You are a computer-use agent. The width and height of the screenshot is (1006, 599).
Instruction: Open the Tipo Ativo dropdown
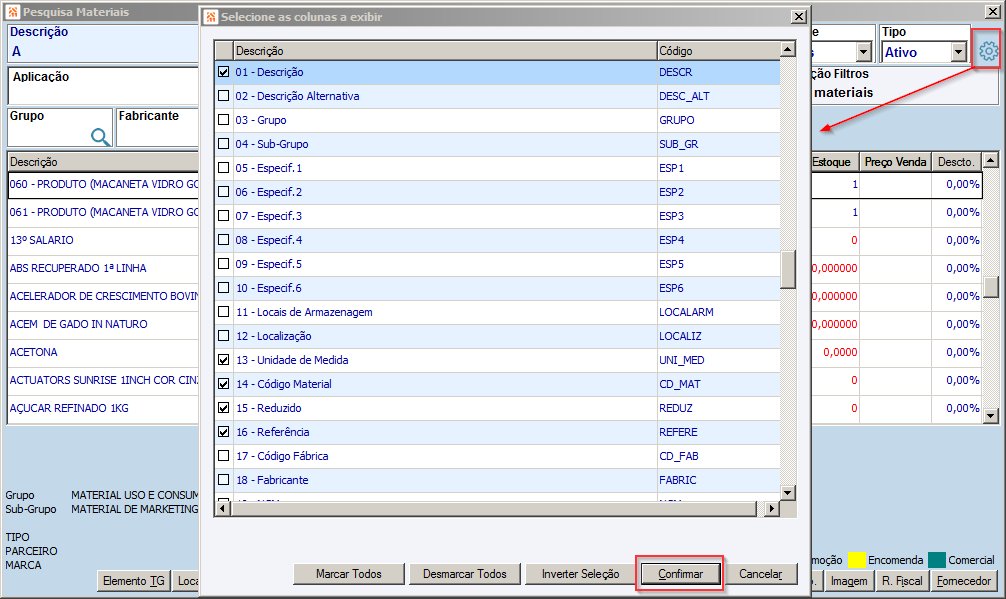pos(959,52)
